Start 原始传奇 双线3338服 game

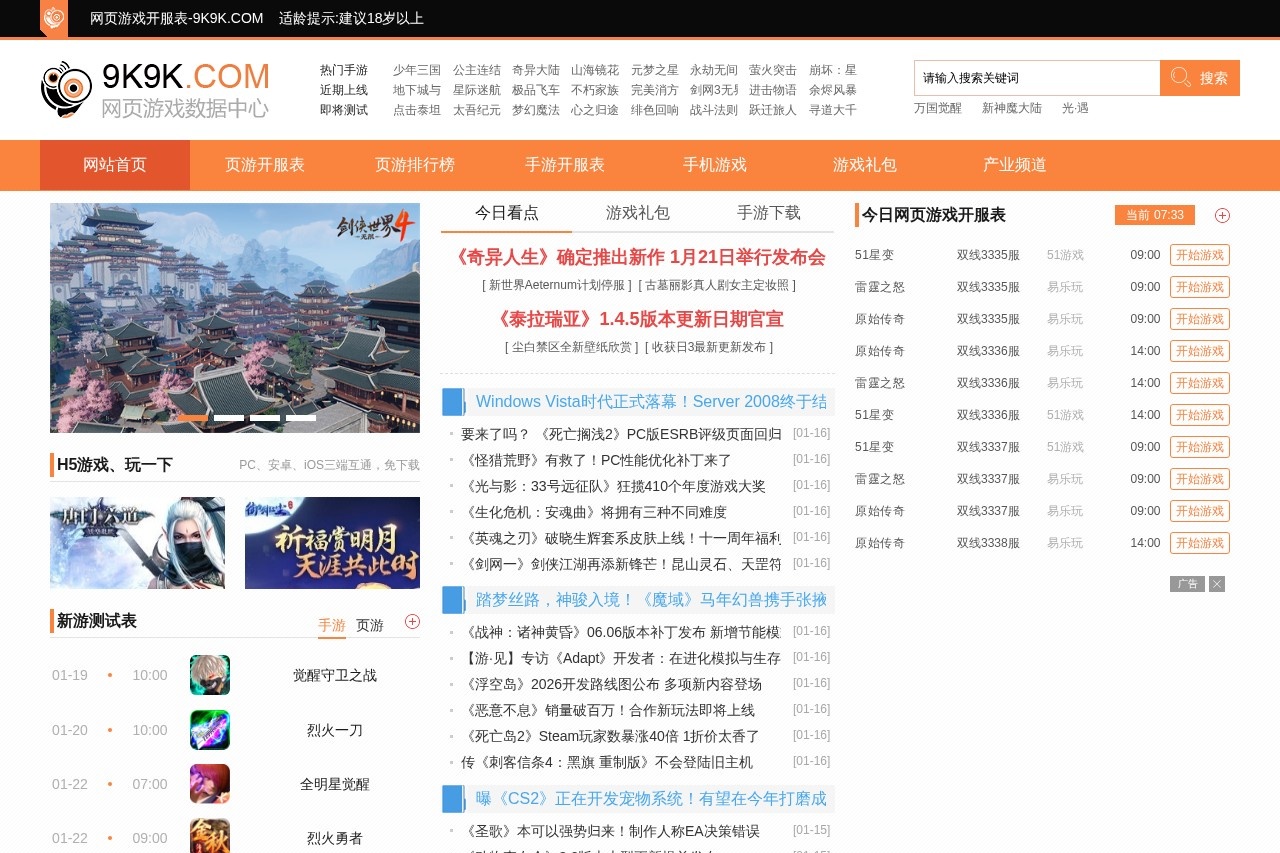click(x=1200, y=543)
